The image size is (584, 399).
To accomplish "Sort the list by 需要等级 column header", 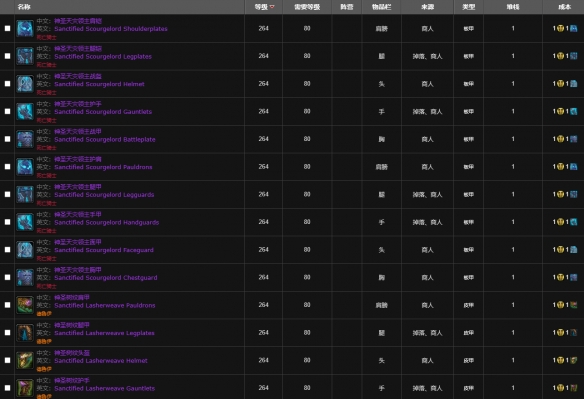I will (307, 7).
